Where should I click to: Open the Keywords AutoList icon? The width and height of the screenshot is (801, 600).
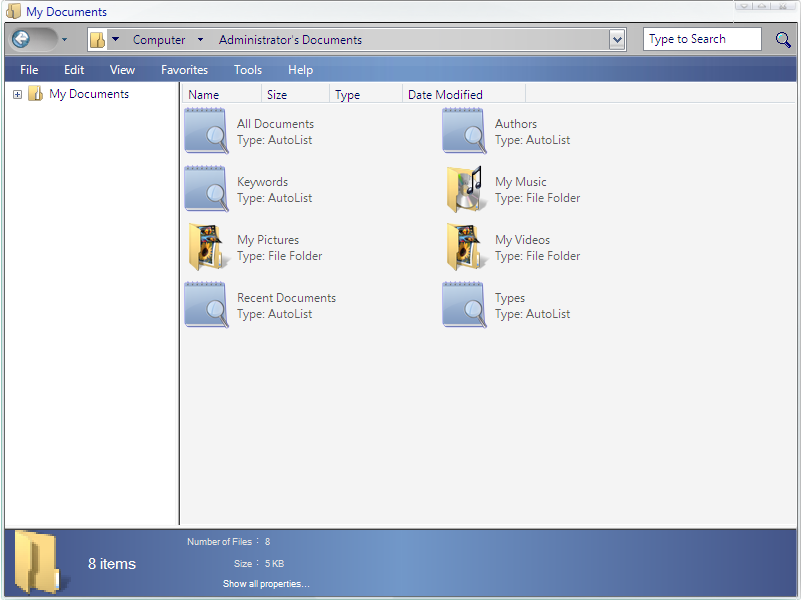(x=206, y=190)
